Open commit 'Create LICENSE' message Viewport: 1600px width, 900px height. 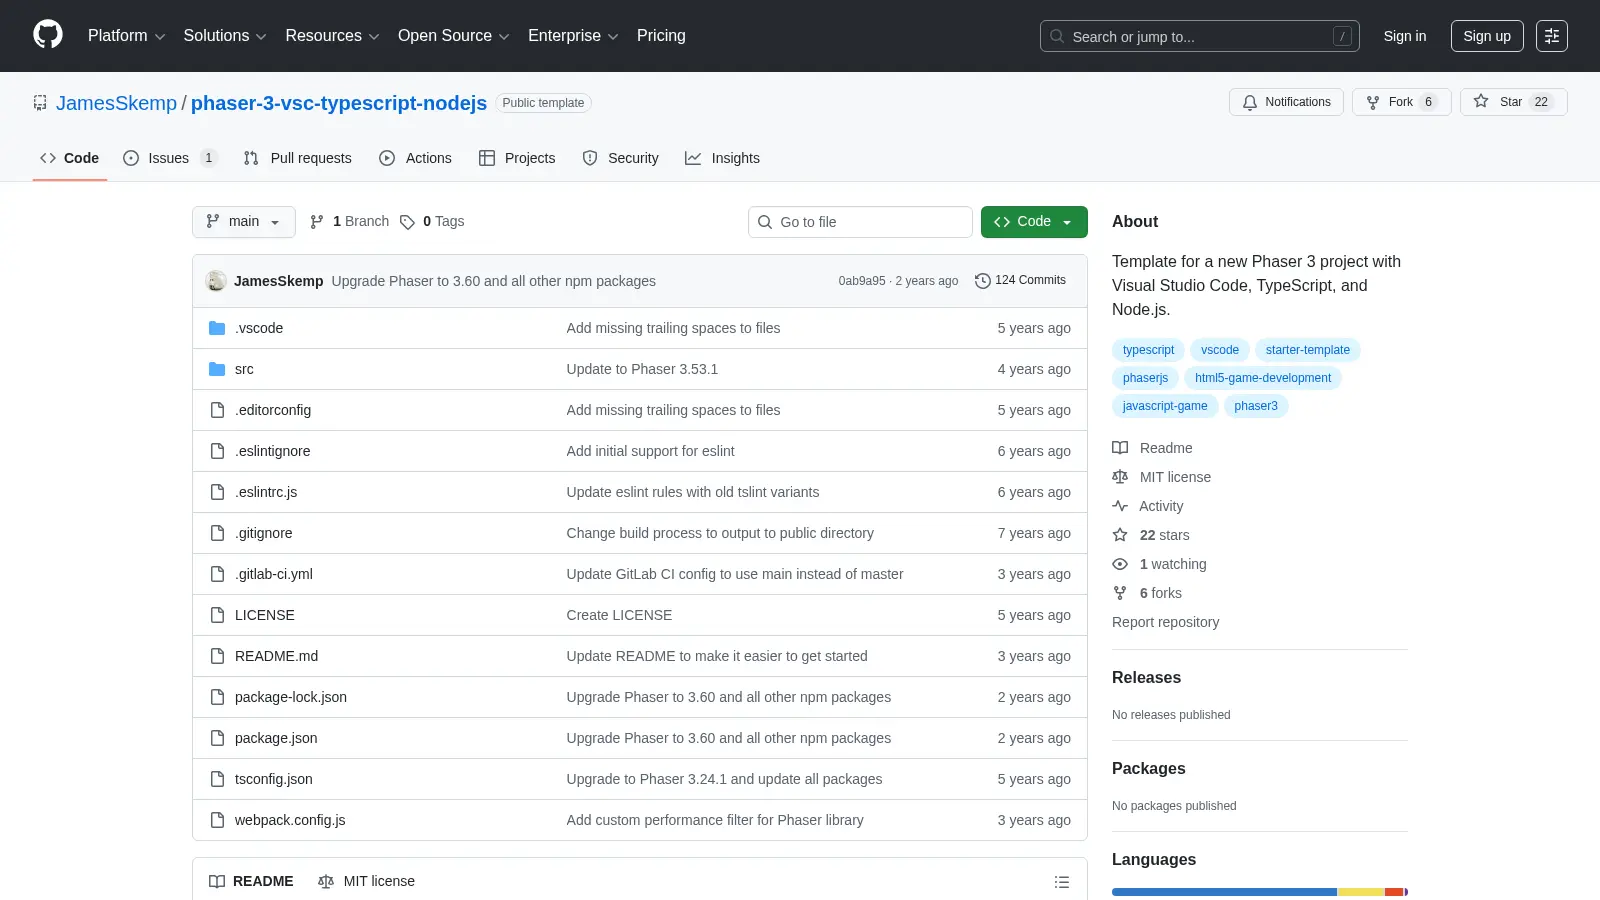(619, 615)
